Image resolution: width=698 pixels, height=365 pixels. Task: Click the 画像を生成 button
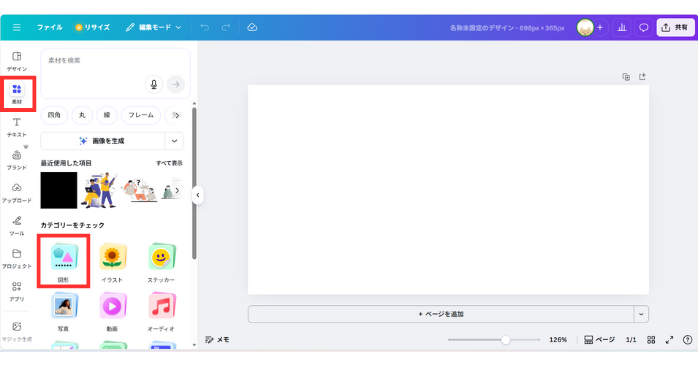[103, 141]
